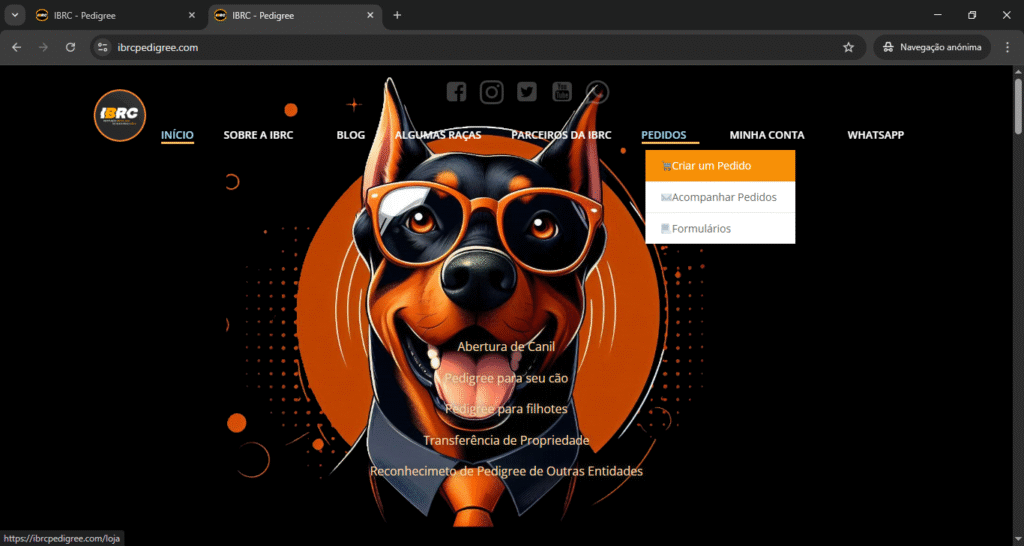Click the scrollbar down arrow

[x=1018, y=539]
